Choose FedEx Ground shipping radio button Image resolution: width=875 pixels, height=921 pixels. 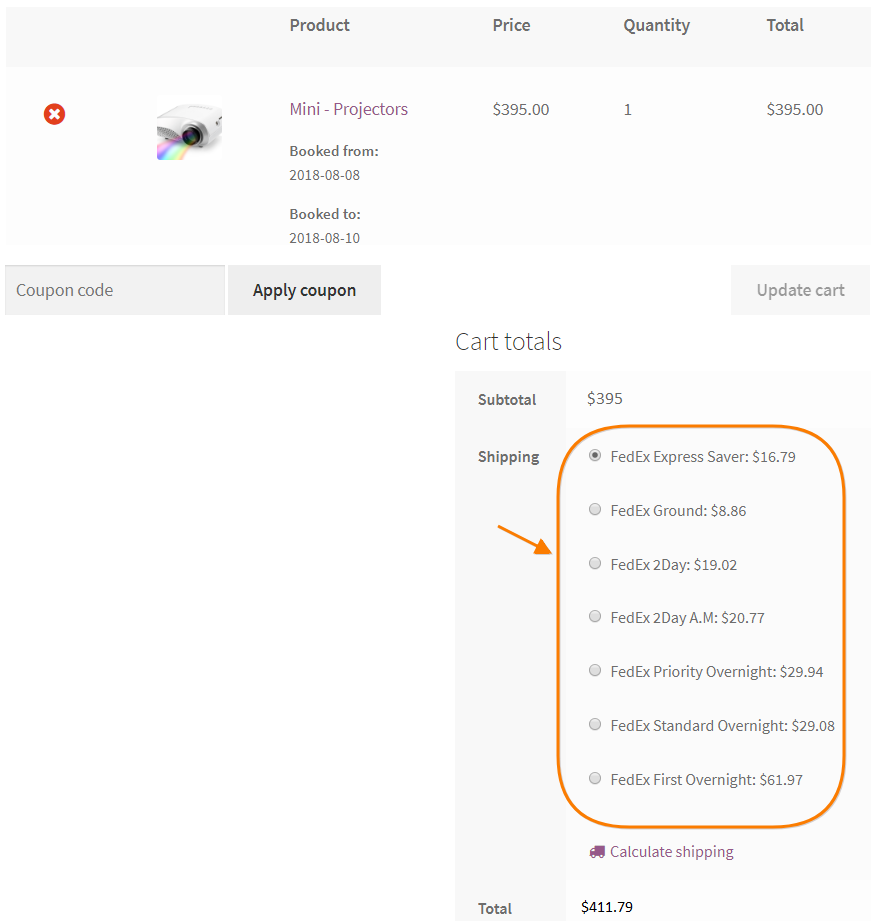tap(595, 509)
